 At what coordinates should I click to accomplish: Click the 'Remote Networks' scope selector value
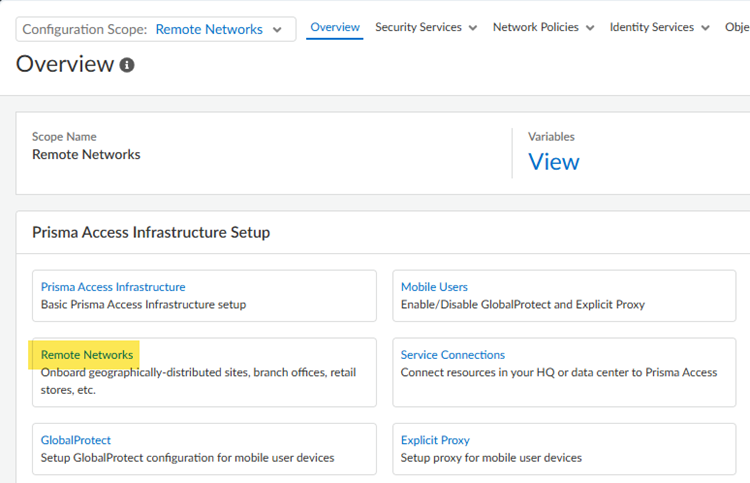209,30
